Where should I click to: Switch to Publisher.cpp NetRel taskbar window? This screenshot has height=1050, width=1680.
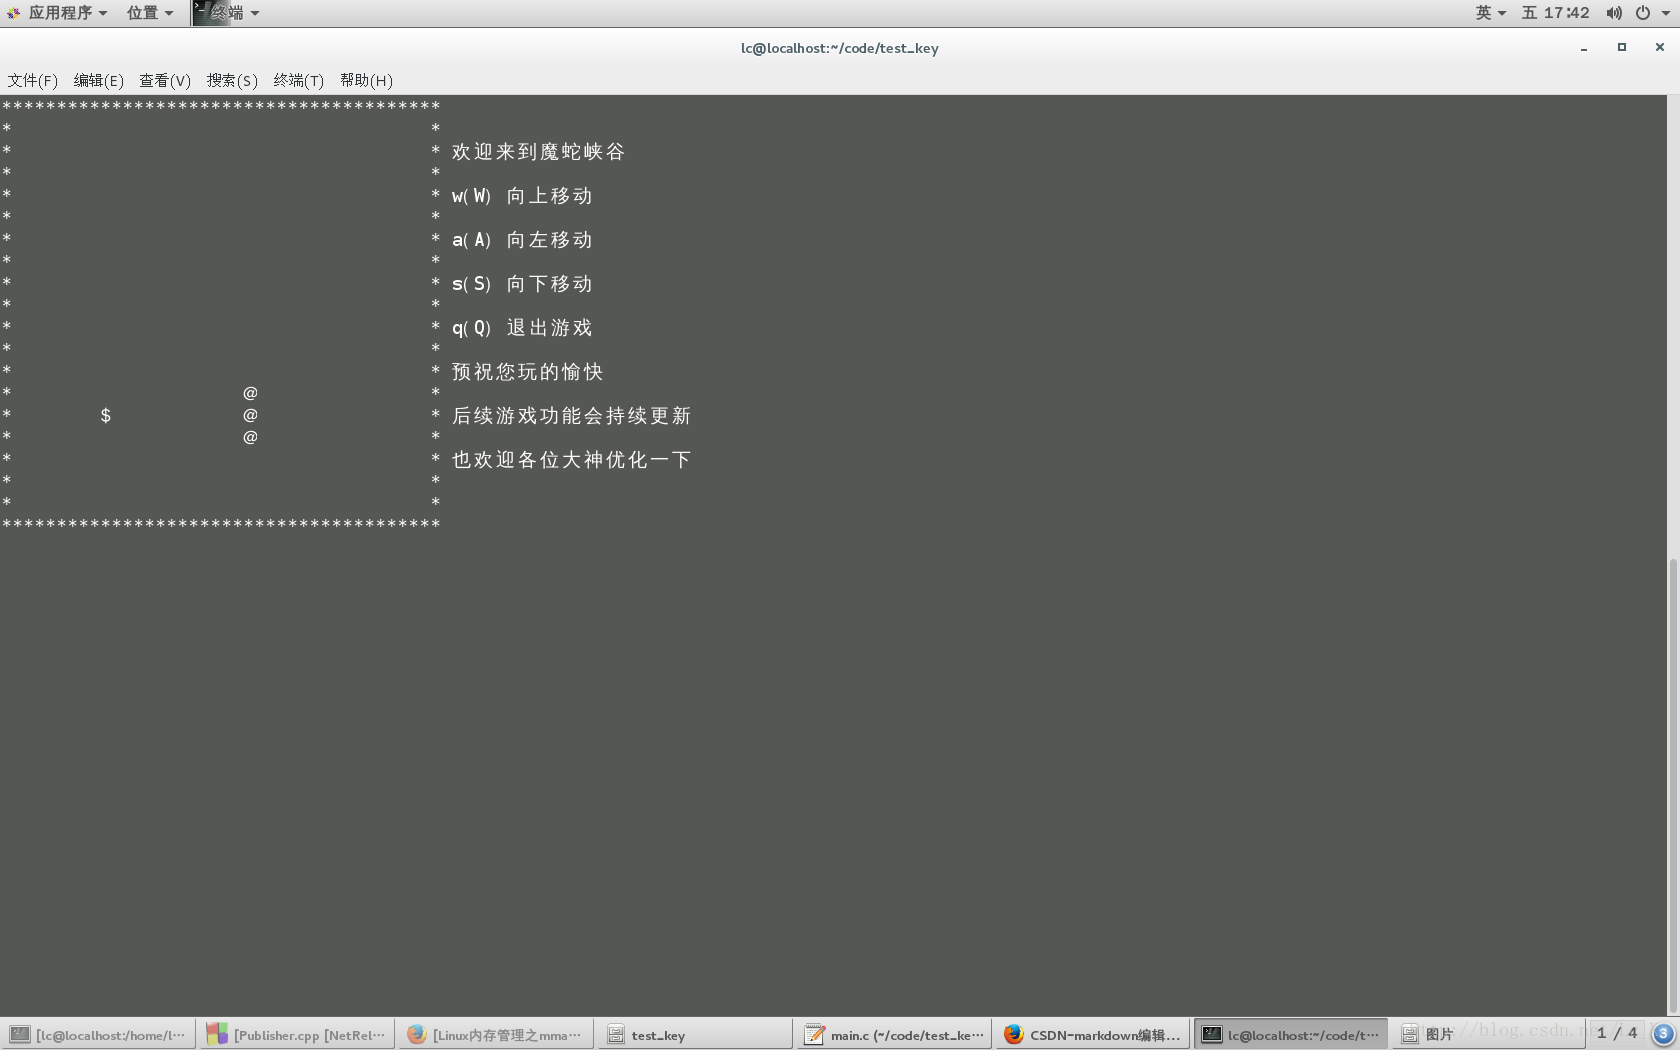297,1035
